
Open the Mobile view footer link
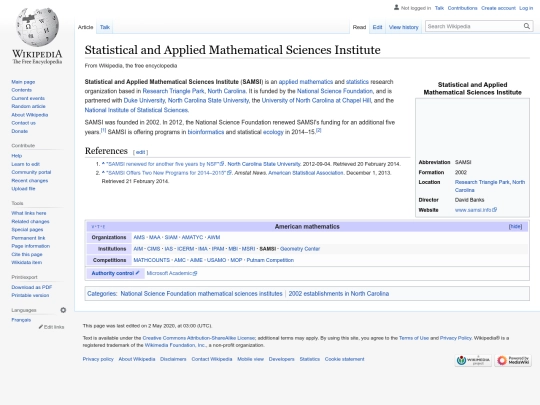[x=250, y=359]
